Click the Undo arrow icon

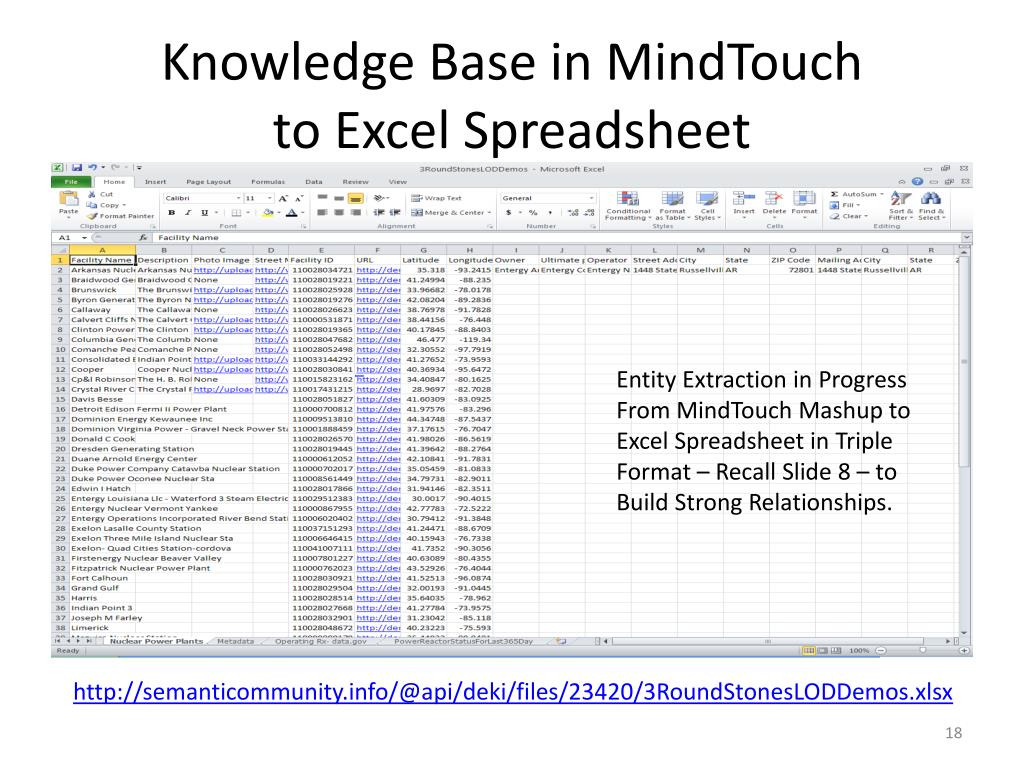(92, 168)
